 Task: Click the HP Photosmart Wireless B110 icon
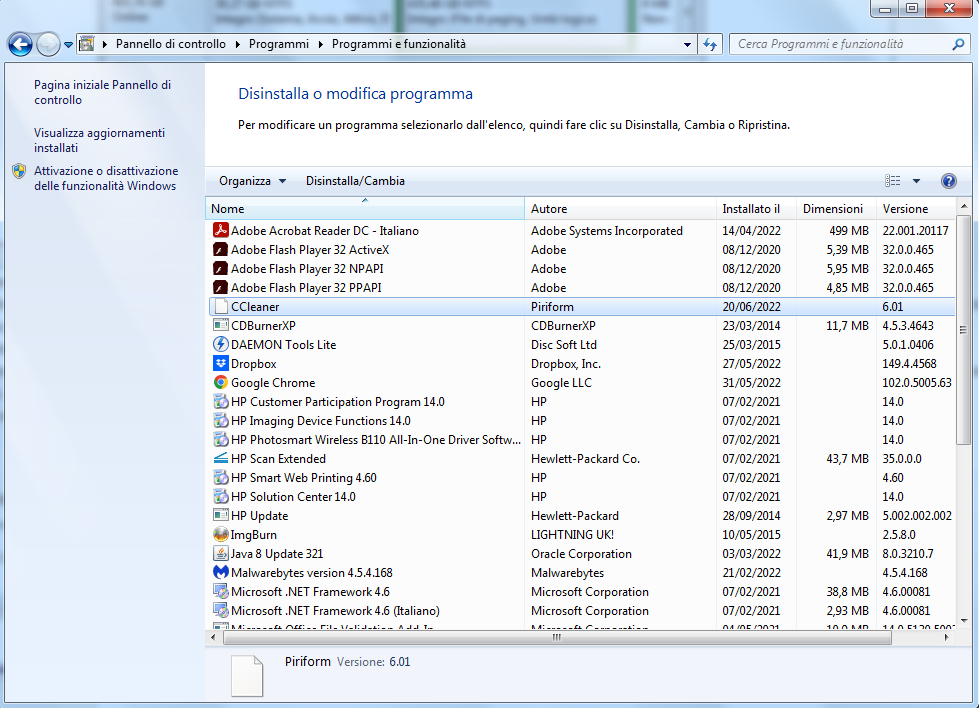pos(220,440)
